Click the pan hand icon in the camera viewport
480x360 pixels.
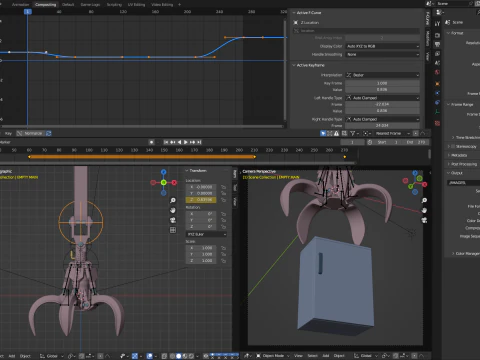pos(424,210)
